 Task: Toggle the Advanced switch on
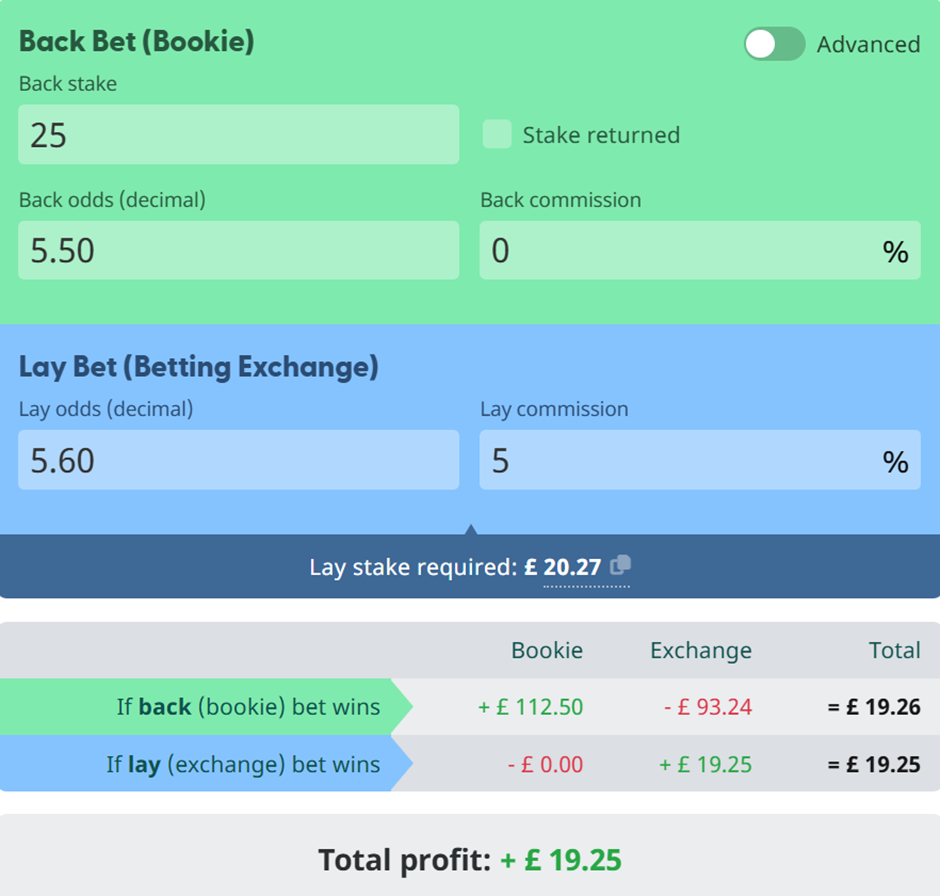click(x=774, y=44)
